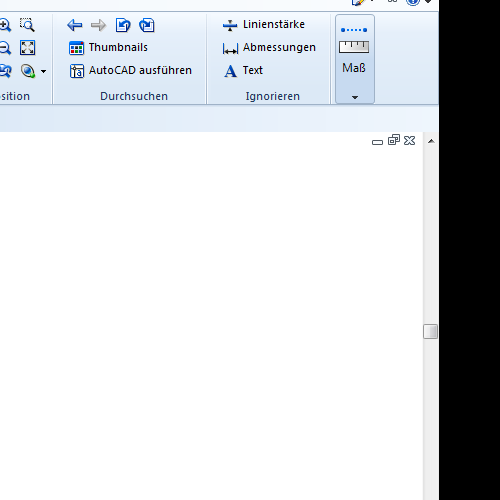Click the zoom in magnifier icon
500x500 pixels.
pos(5,25)
